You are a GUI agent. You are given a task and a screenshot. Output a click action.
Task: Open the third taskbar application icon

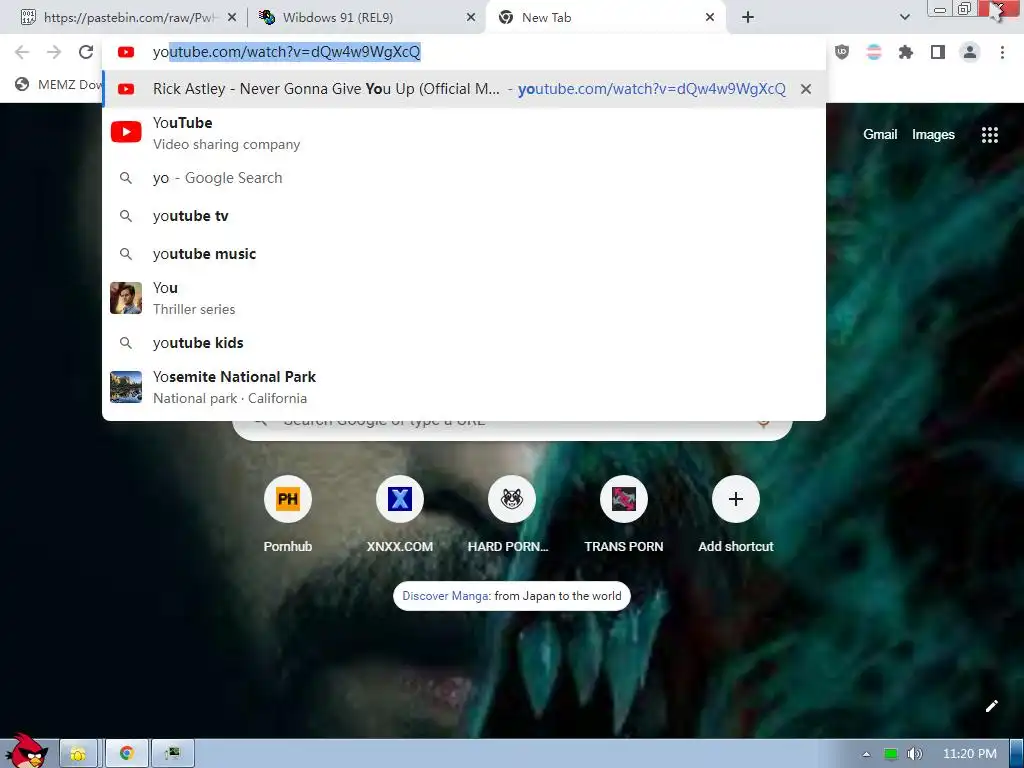pos(172,754)
